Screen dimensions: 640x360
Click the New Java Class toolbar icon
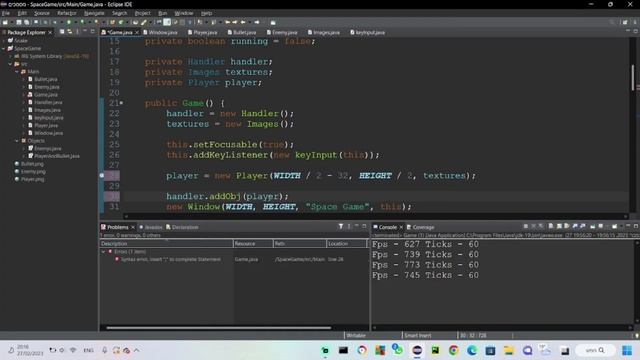pos(121,22)
